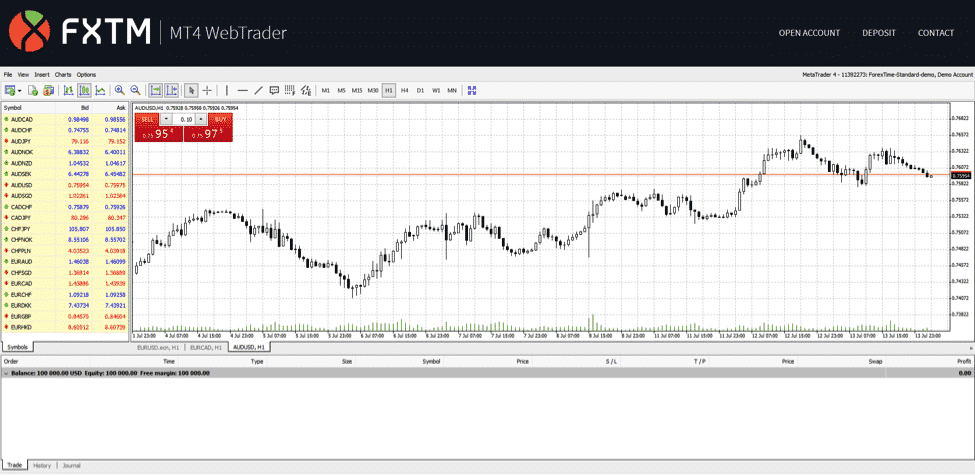This screenshot has height=476, width=975.
Task: Click the FXTM logo
Action: [80, 32]
